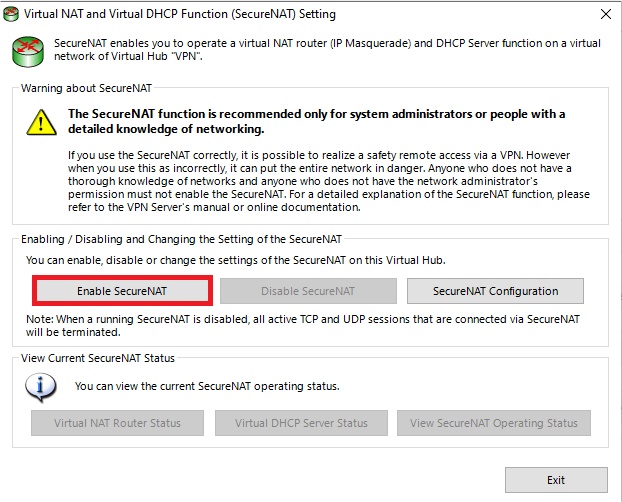Click the blue info speech bubble icon
The width and height of the screenshot is (622, 502).
40,387
